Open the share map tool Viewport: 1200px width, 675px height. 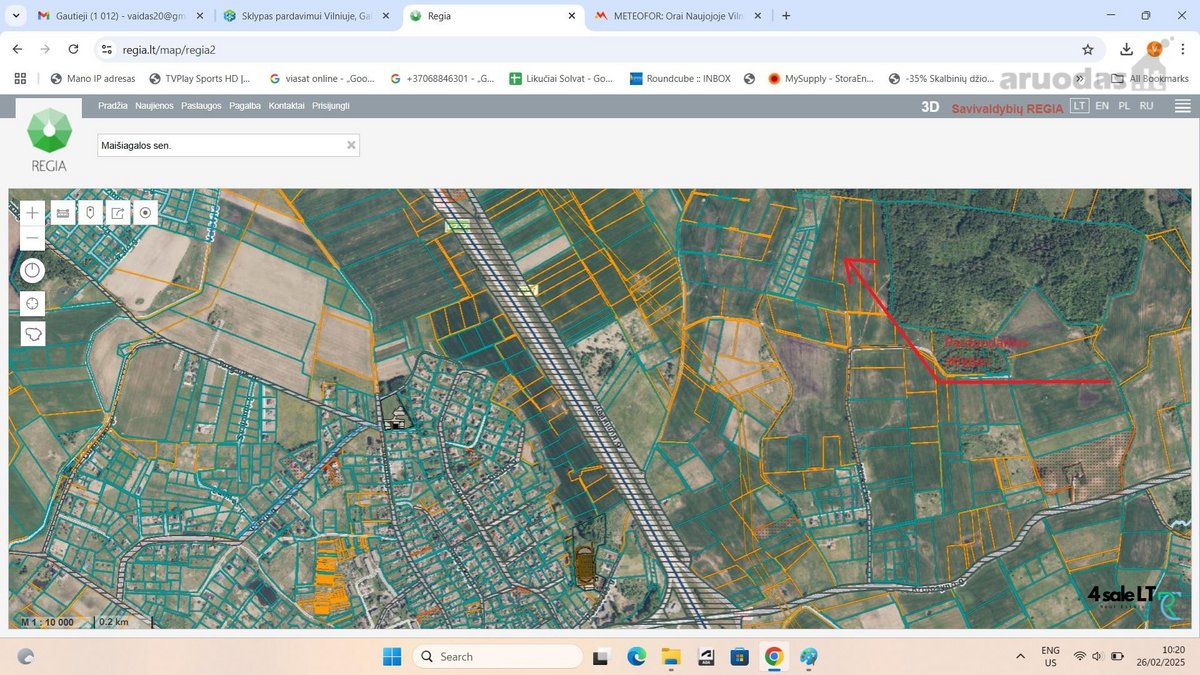(x=118, y=213)
